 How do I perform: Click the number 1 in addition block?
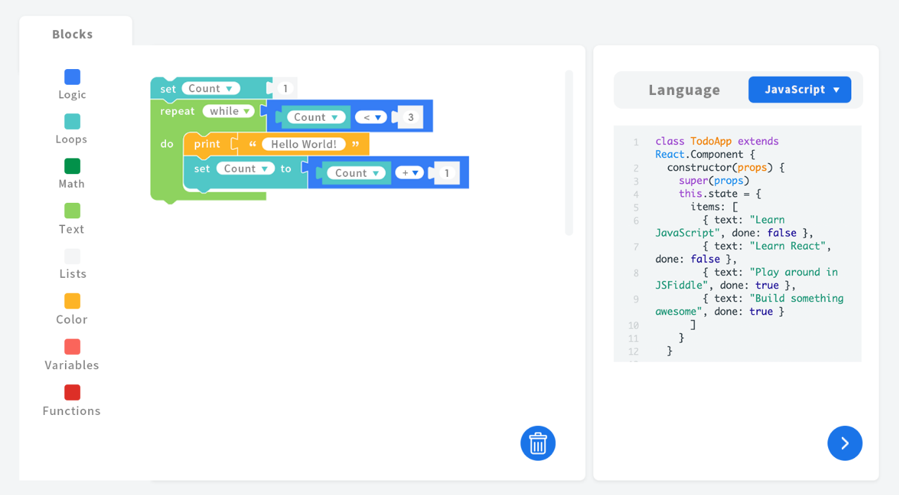(x=447, y=173)
